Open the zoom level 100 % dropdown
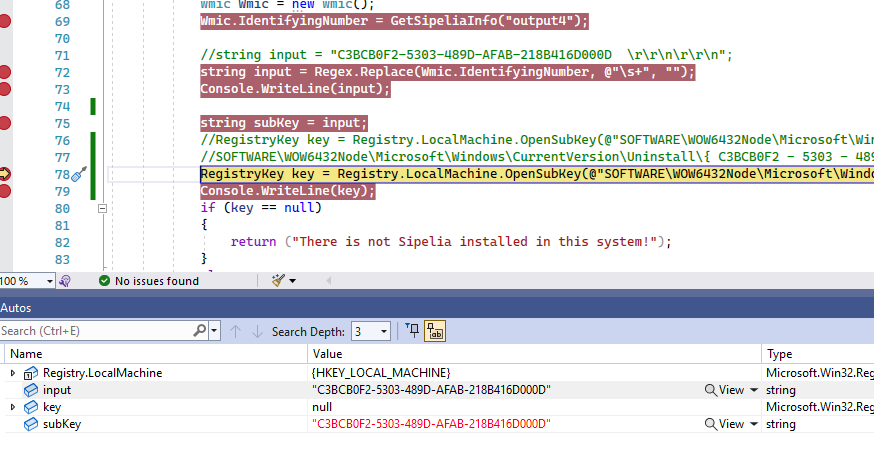 pyautogui.click(x=50, y=281)
